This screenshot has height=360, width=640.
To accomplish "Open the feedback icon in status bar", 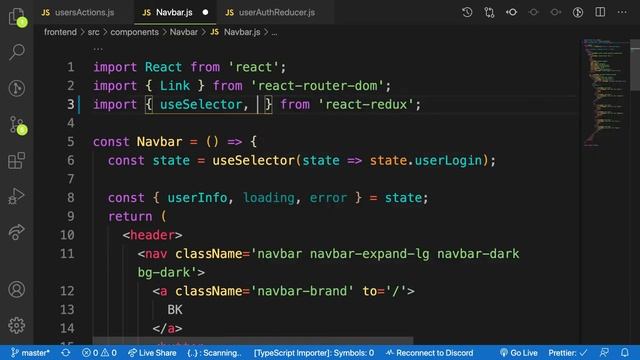I will click(604, 353).
